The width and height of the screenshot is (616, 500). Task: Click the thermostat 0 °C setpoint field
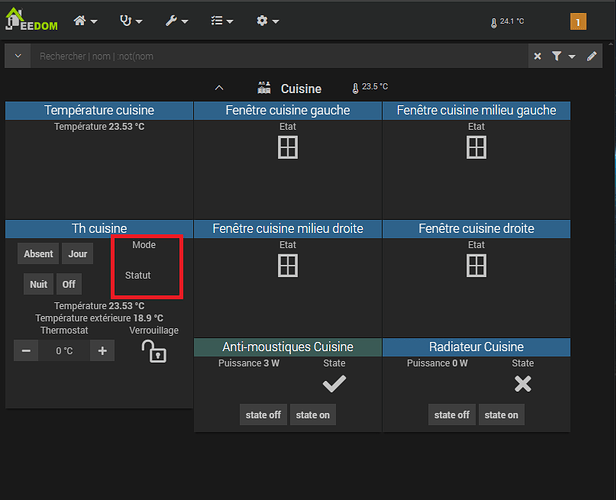point(64,350)
